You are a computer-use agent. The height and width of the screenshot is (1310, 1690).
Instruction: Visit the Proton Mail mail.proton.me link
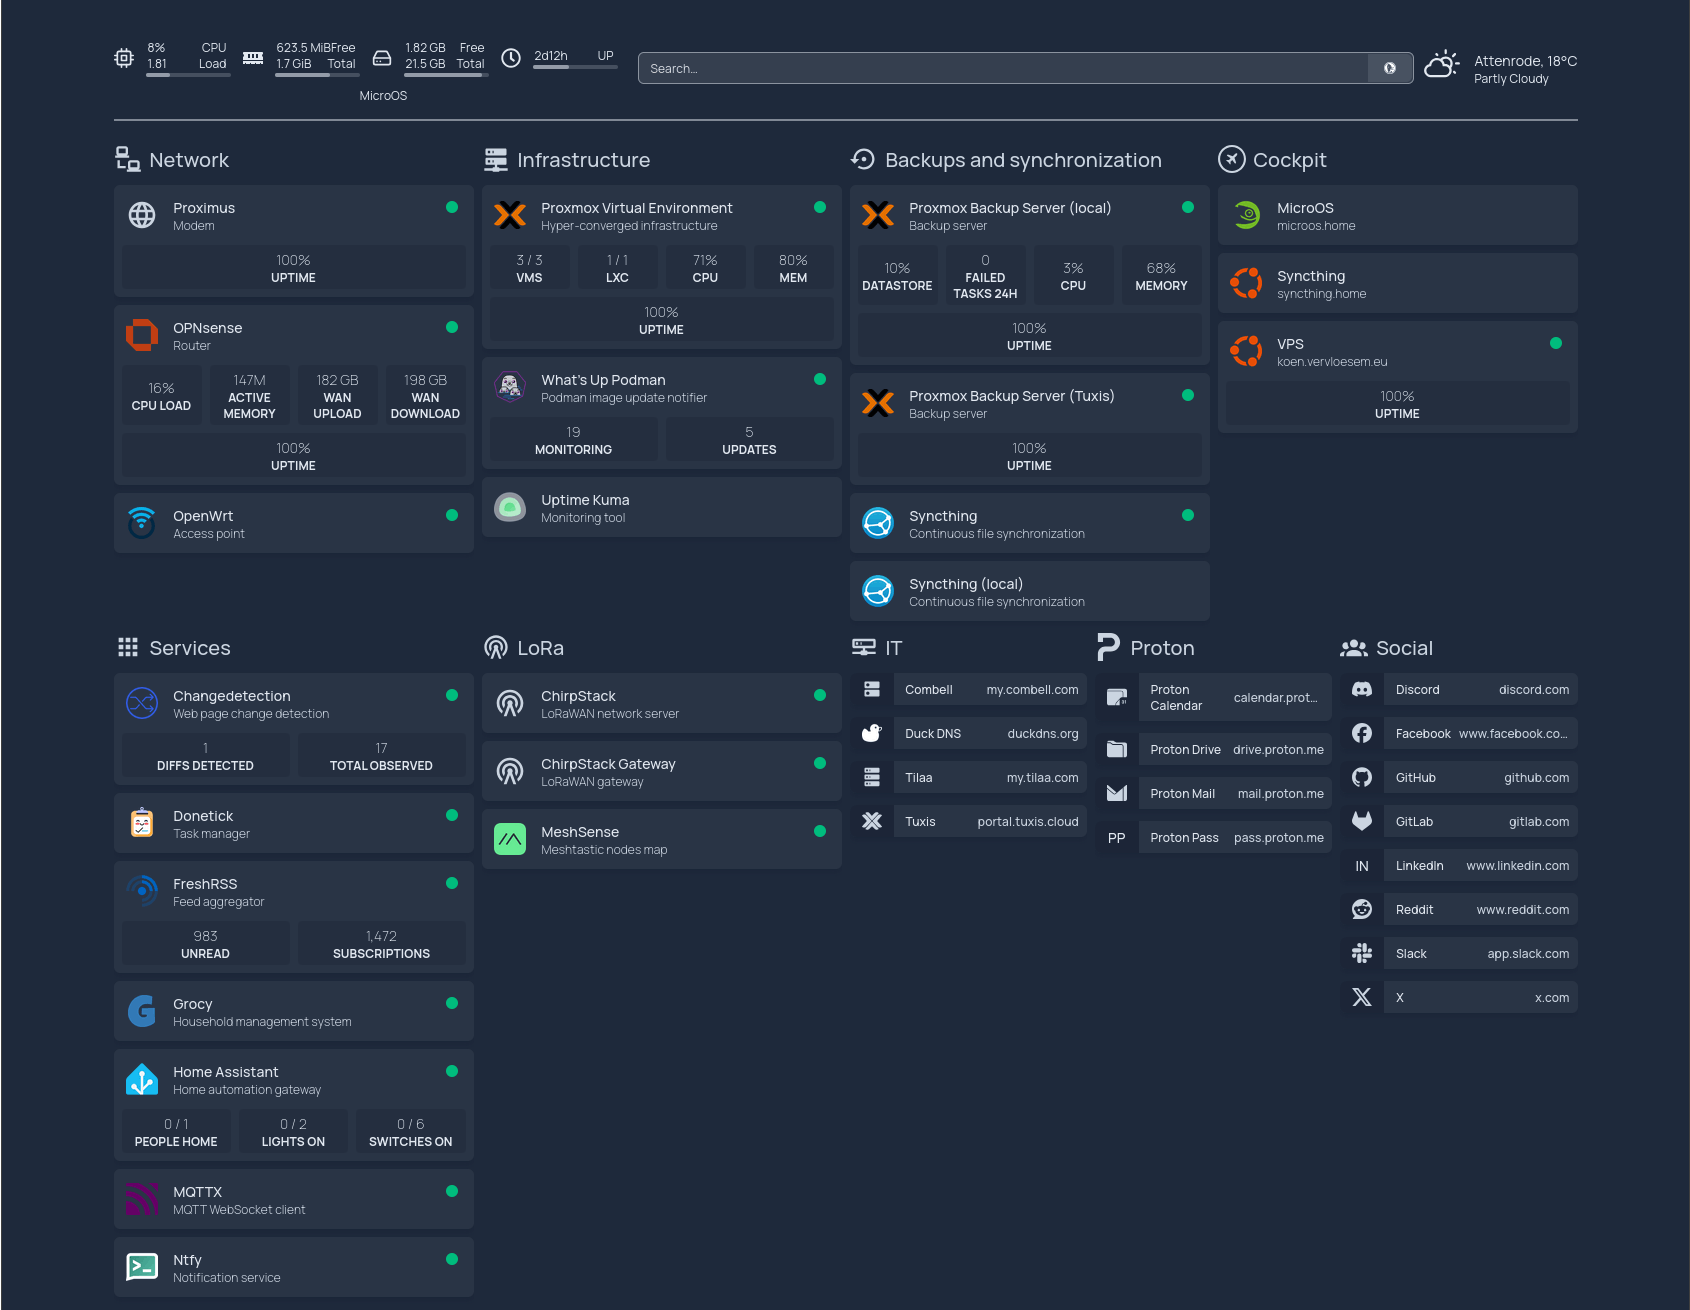[1235, 793]
